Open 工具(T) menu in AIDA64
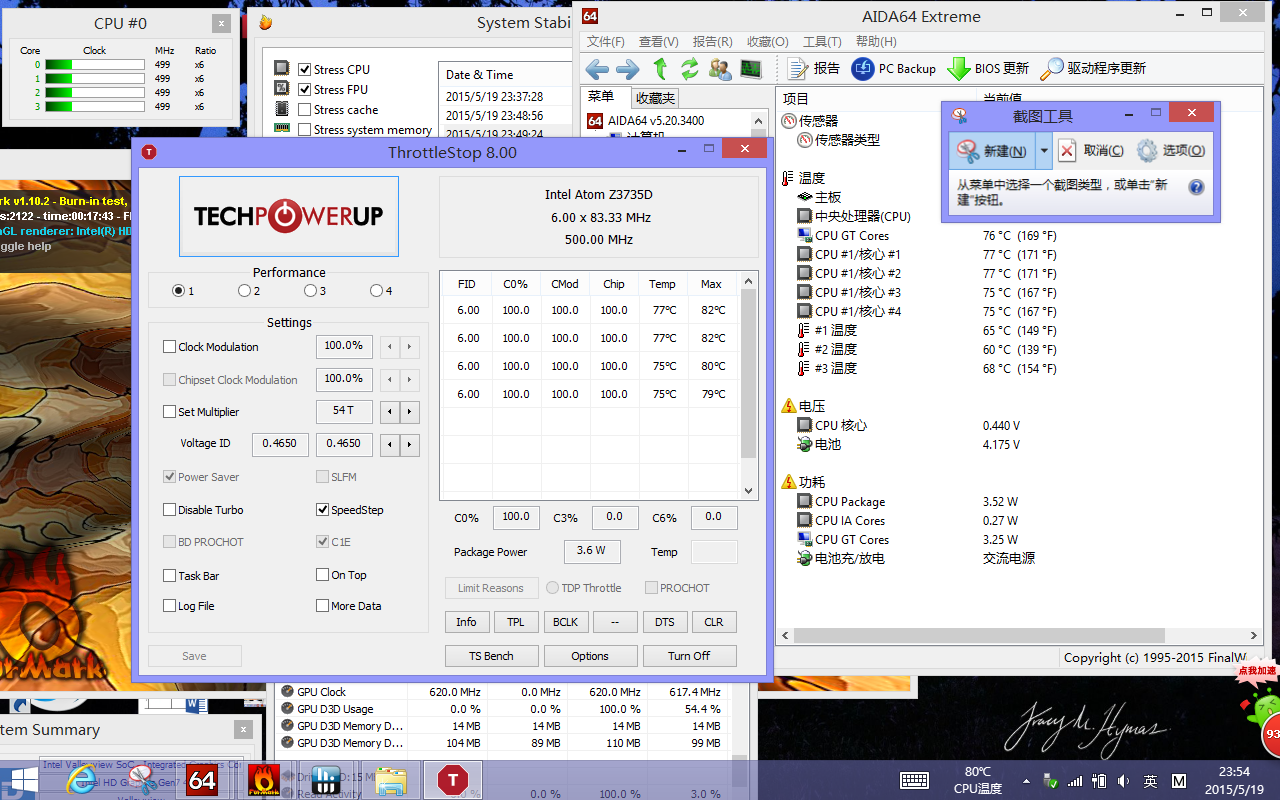Screen dimensions: 1280x800 pos(822,42)
